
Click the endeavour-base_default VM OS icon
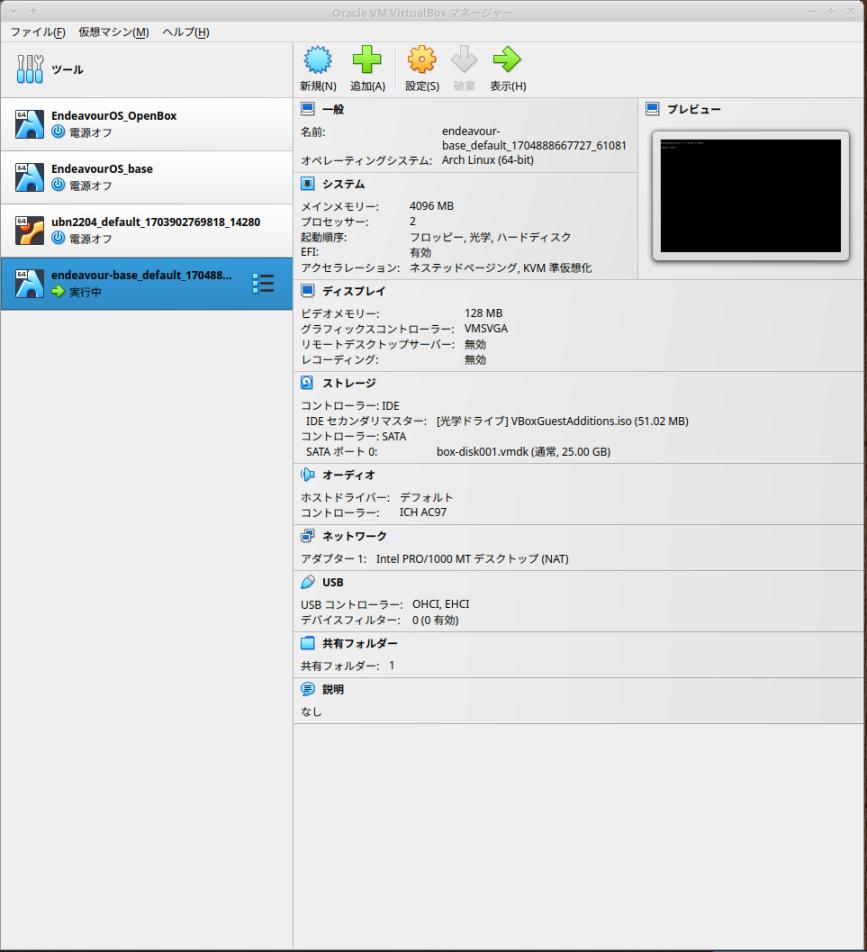29,284
